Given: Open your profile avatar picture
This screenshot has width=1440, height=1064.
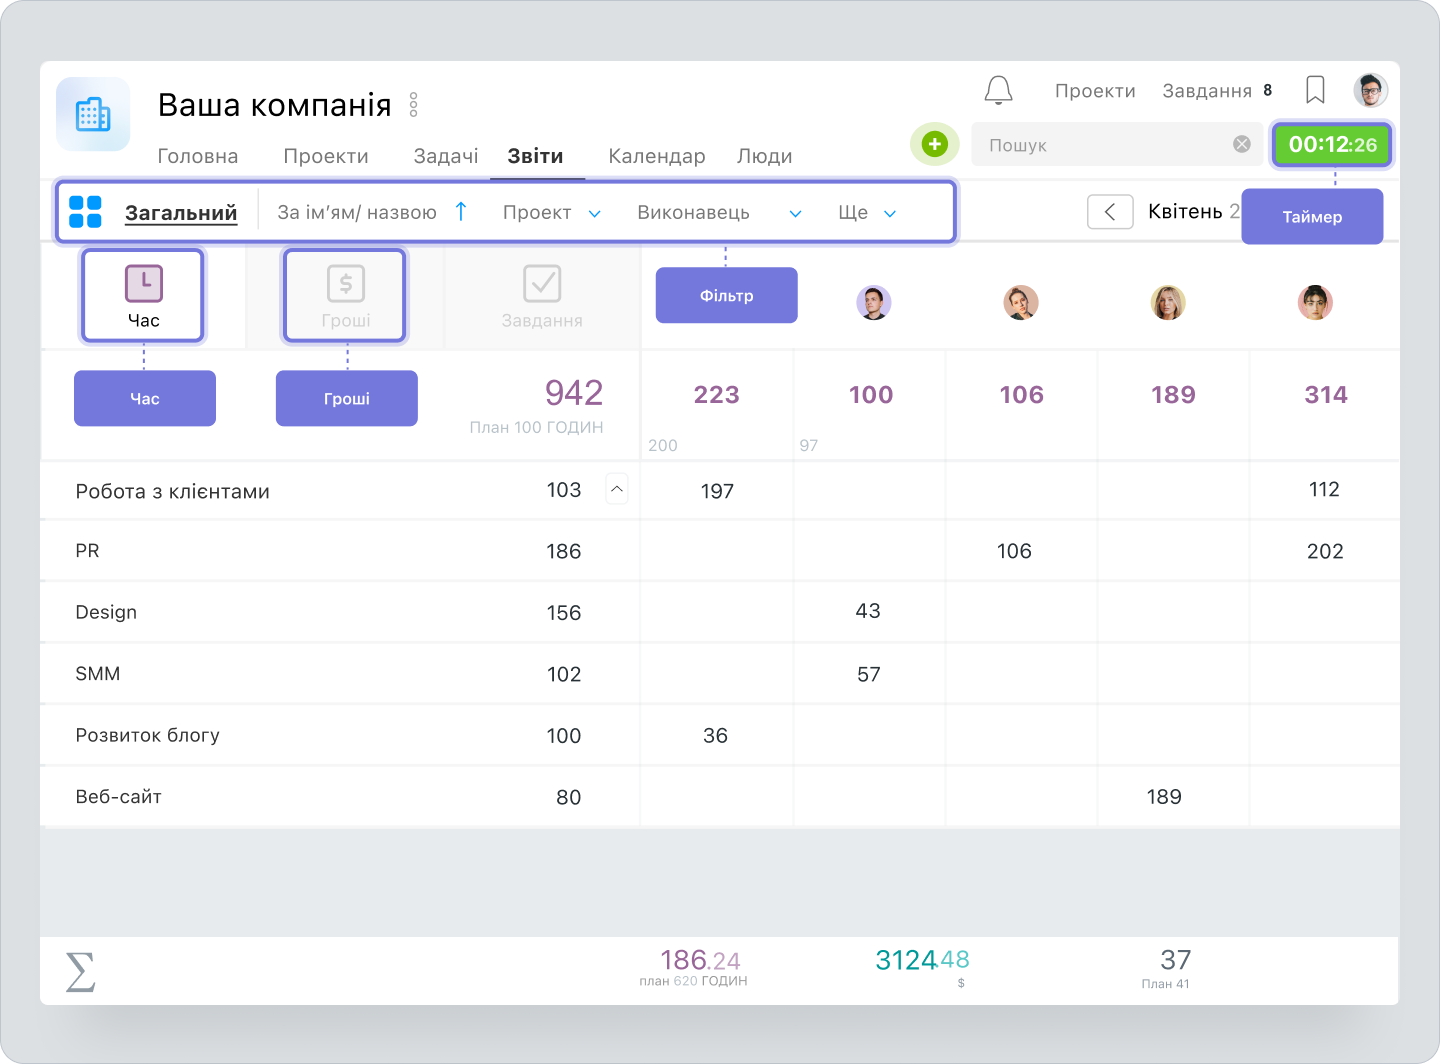Looking at the screenshot, I should pos(1371,90).
